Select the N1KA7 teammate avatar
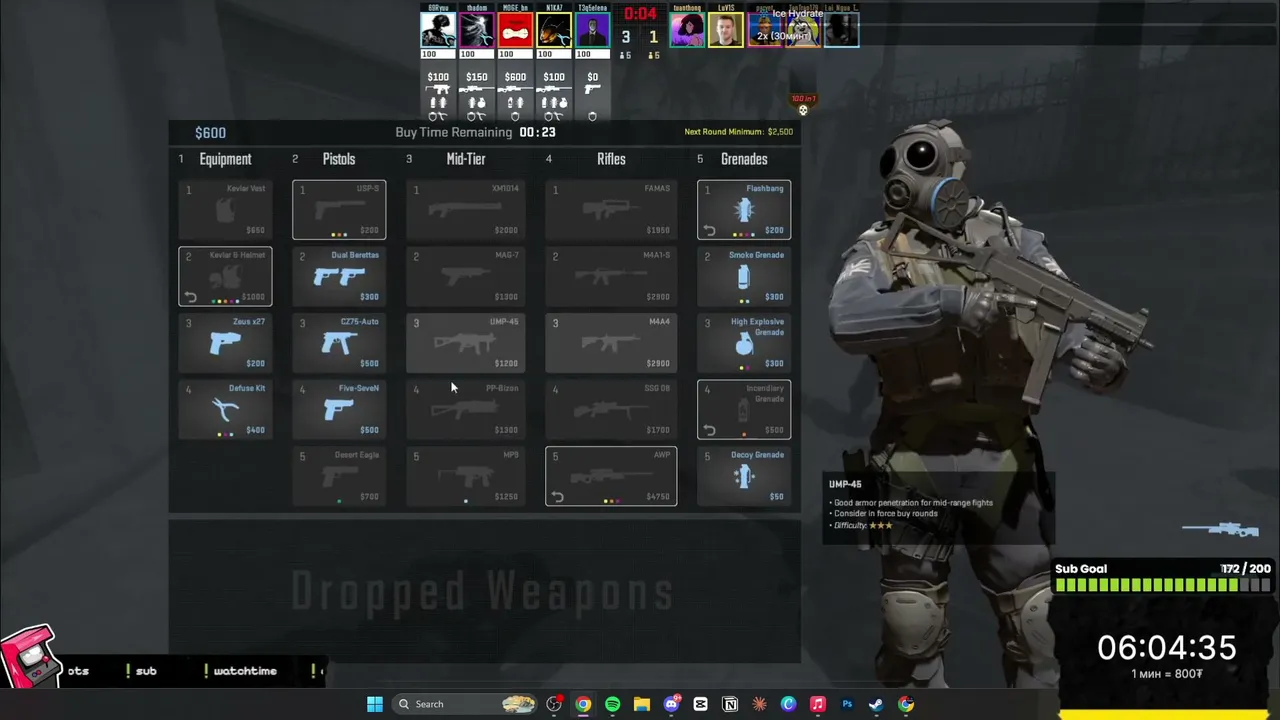1280x720 pixels. (x=554, y=30)
